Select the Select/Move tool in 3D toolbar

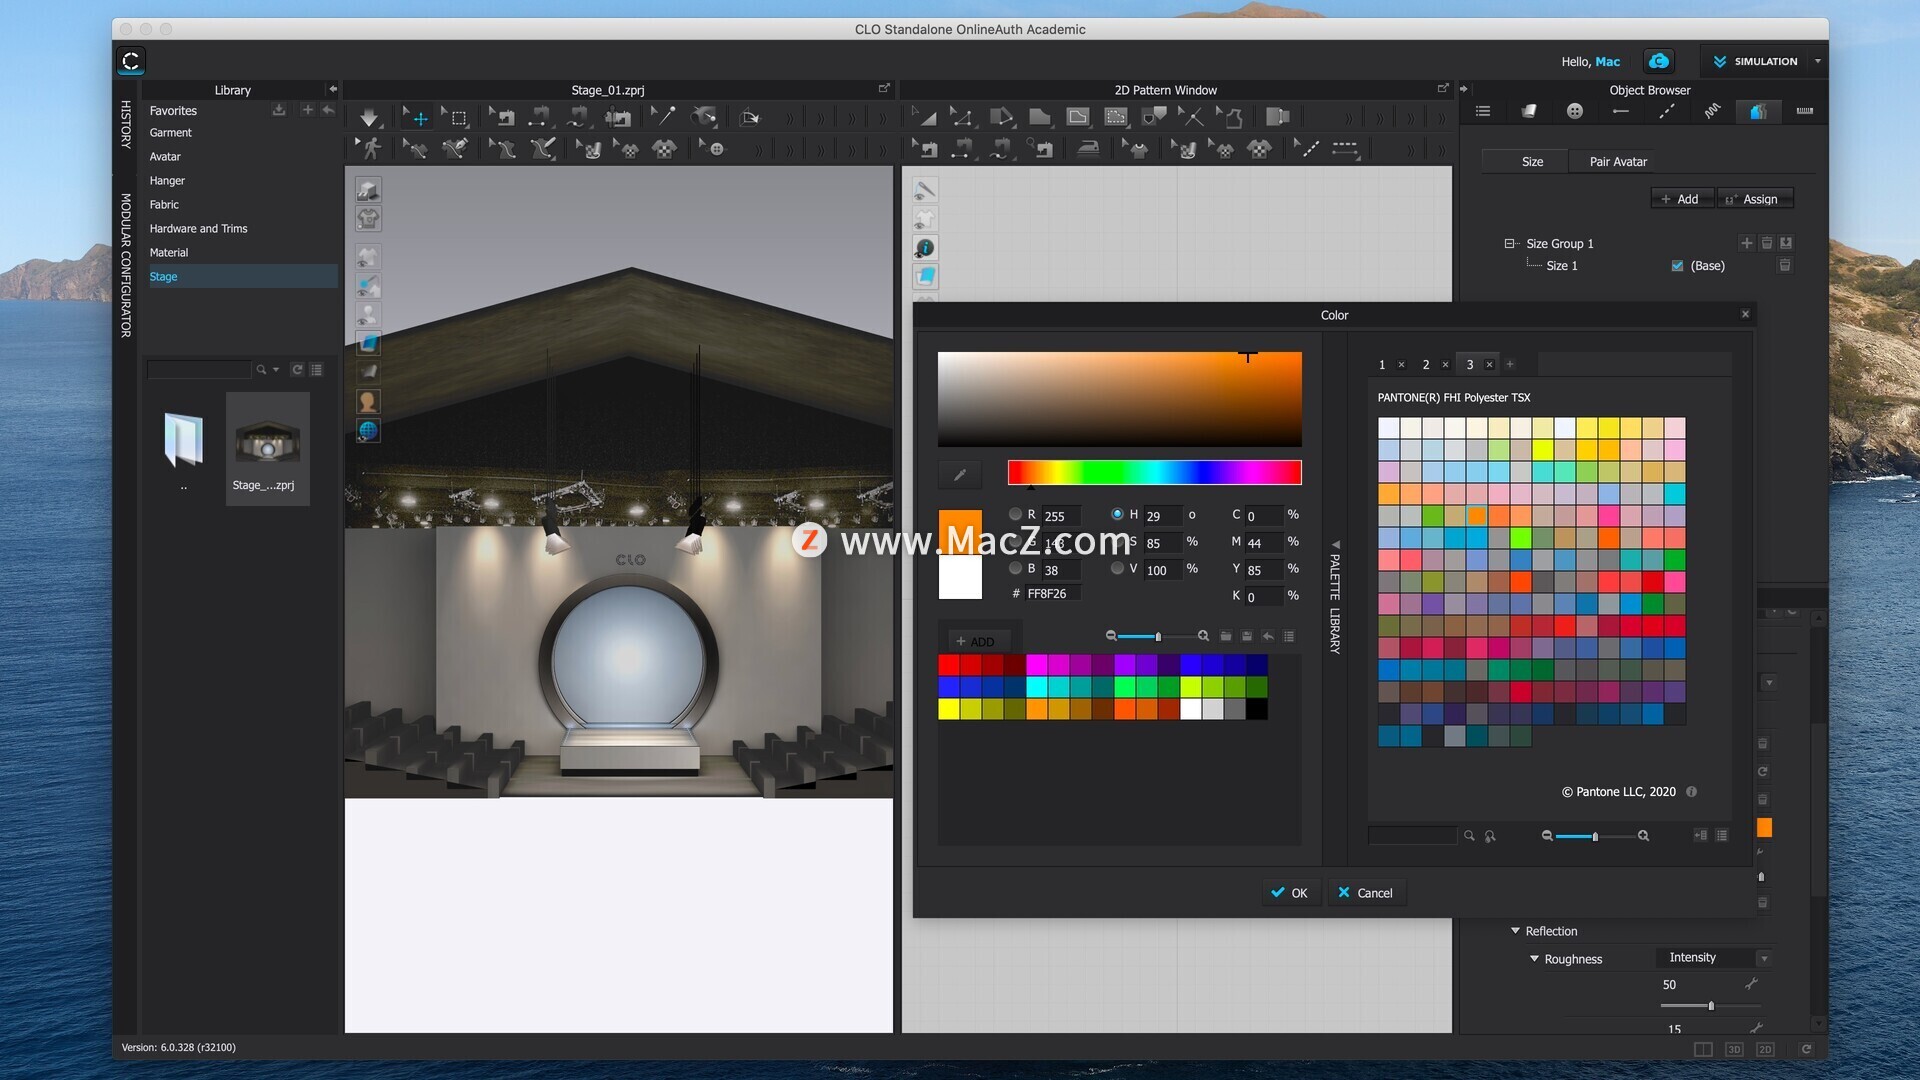[416, 117]
